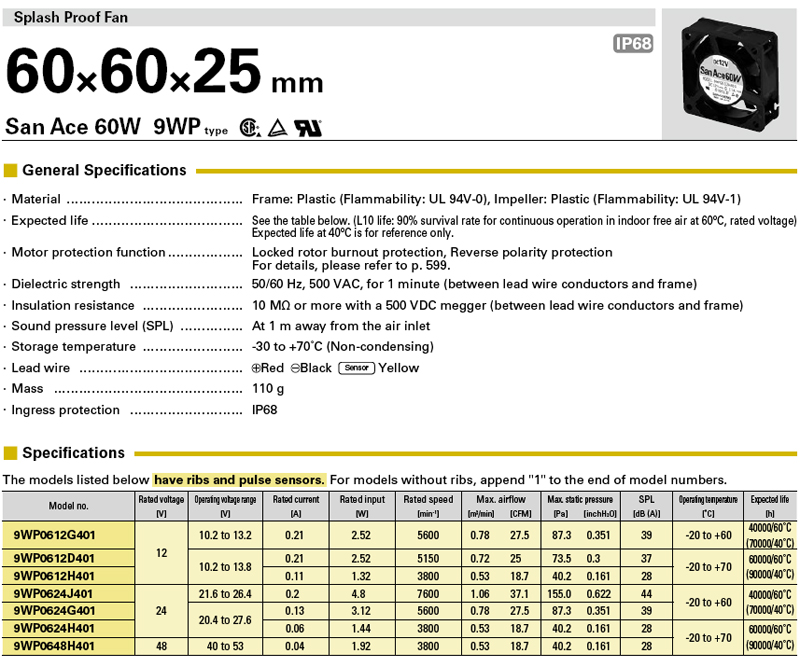Screen dimensions: 800x667
Task: Click the CSA certification mark
Action: click(x=248, y=128)
